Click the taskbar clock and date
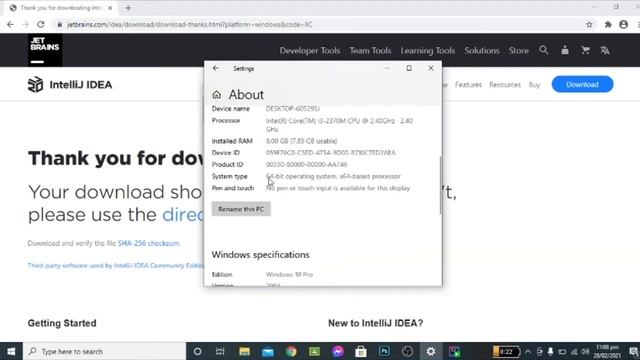640x360 pixels. [608, 351]
